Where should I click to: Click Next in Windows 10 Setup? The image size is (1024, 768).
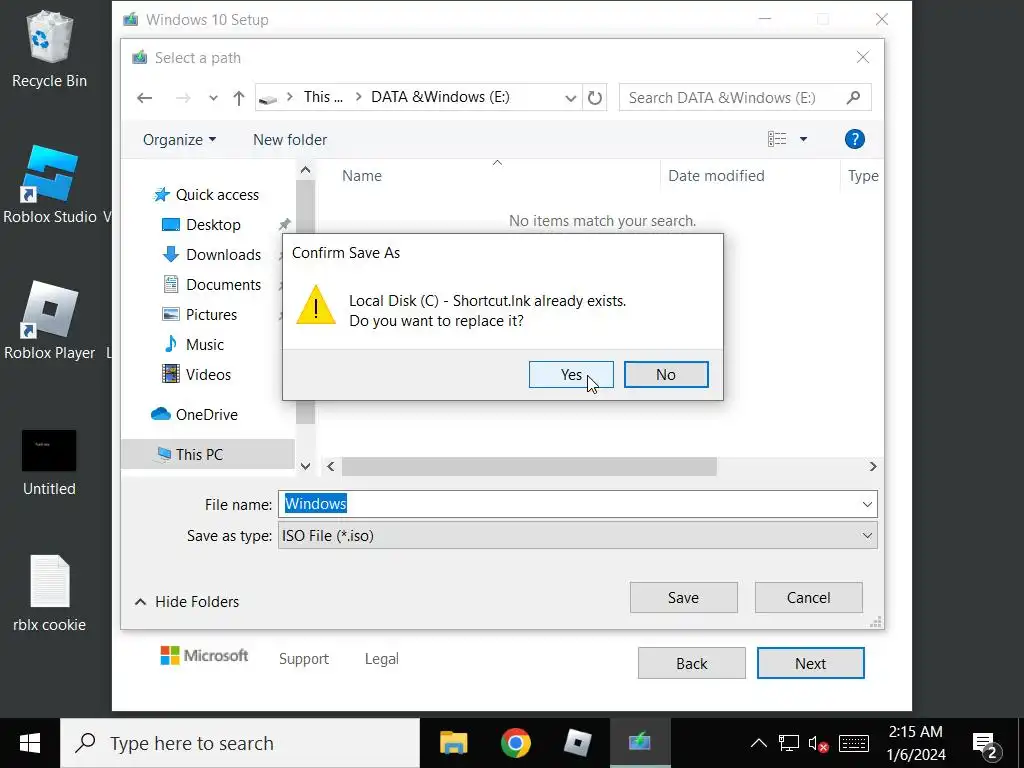point(810,664)
